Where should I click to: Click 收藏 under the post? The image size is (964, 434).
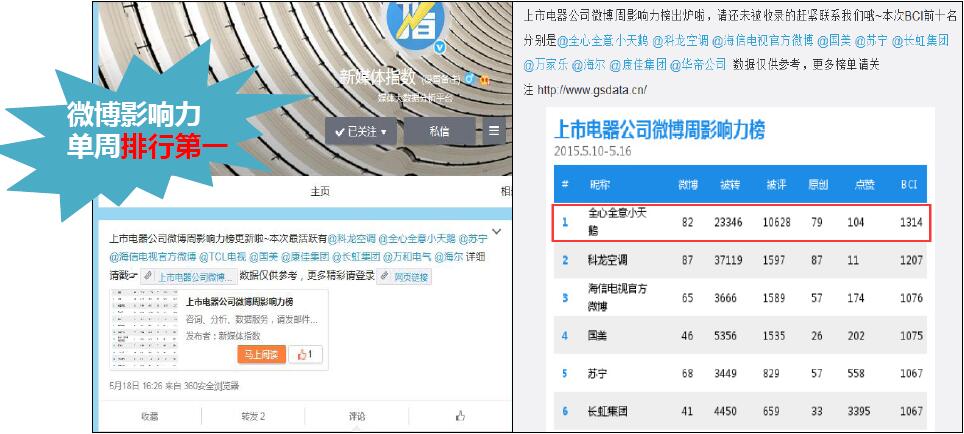point(149,416)
